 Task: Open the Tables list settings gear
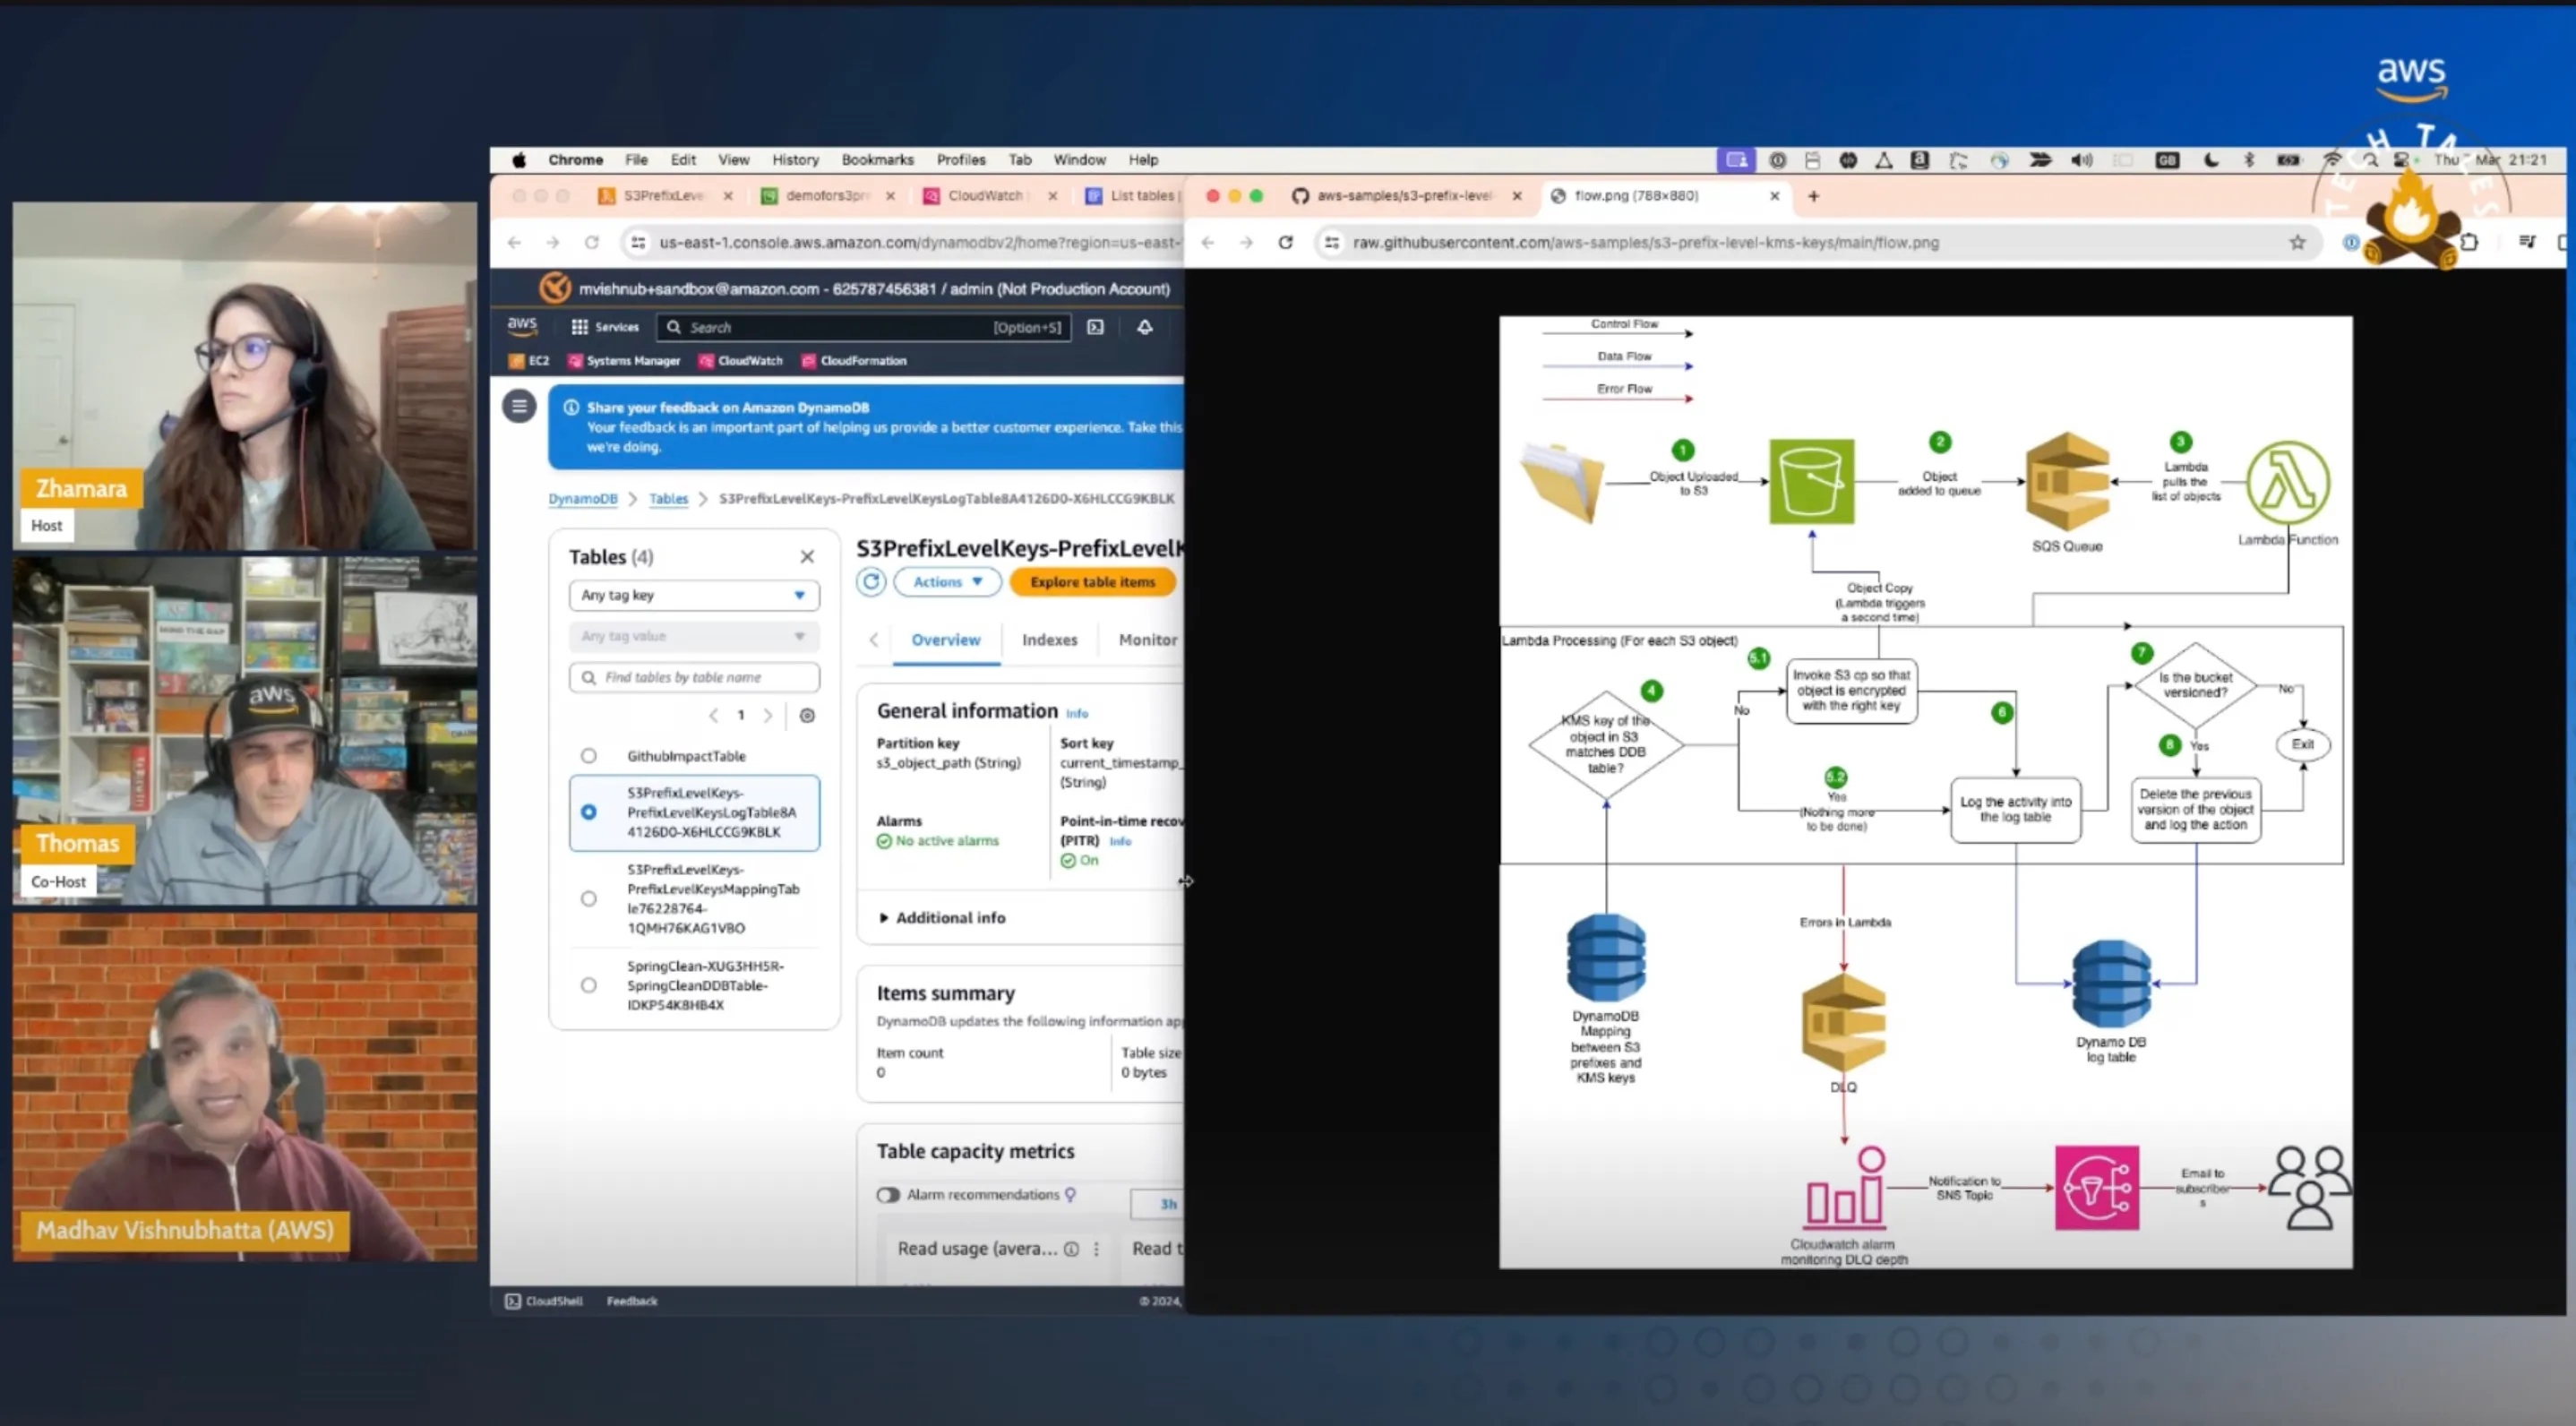click(807, 716)
